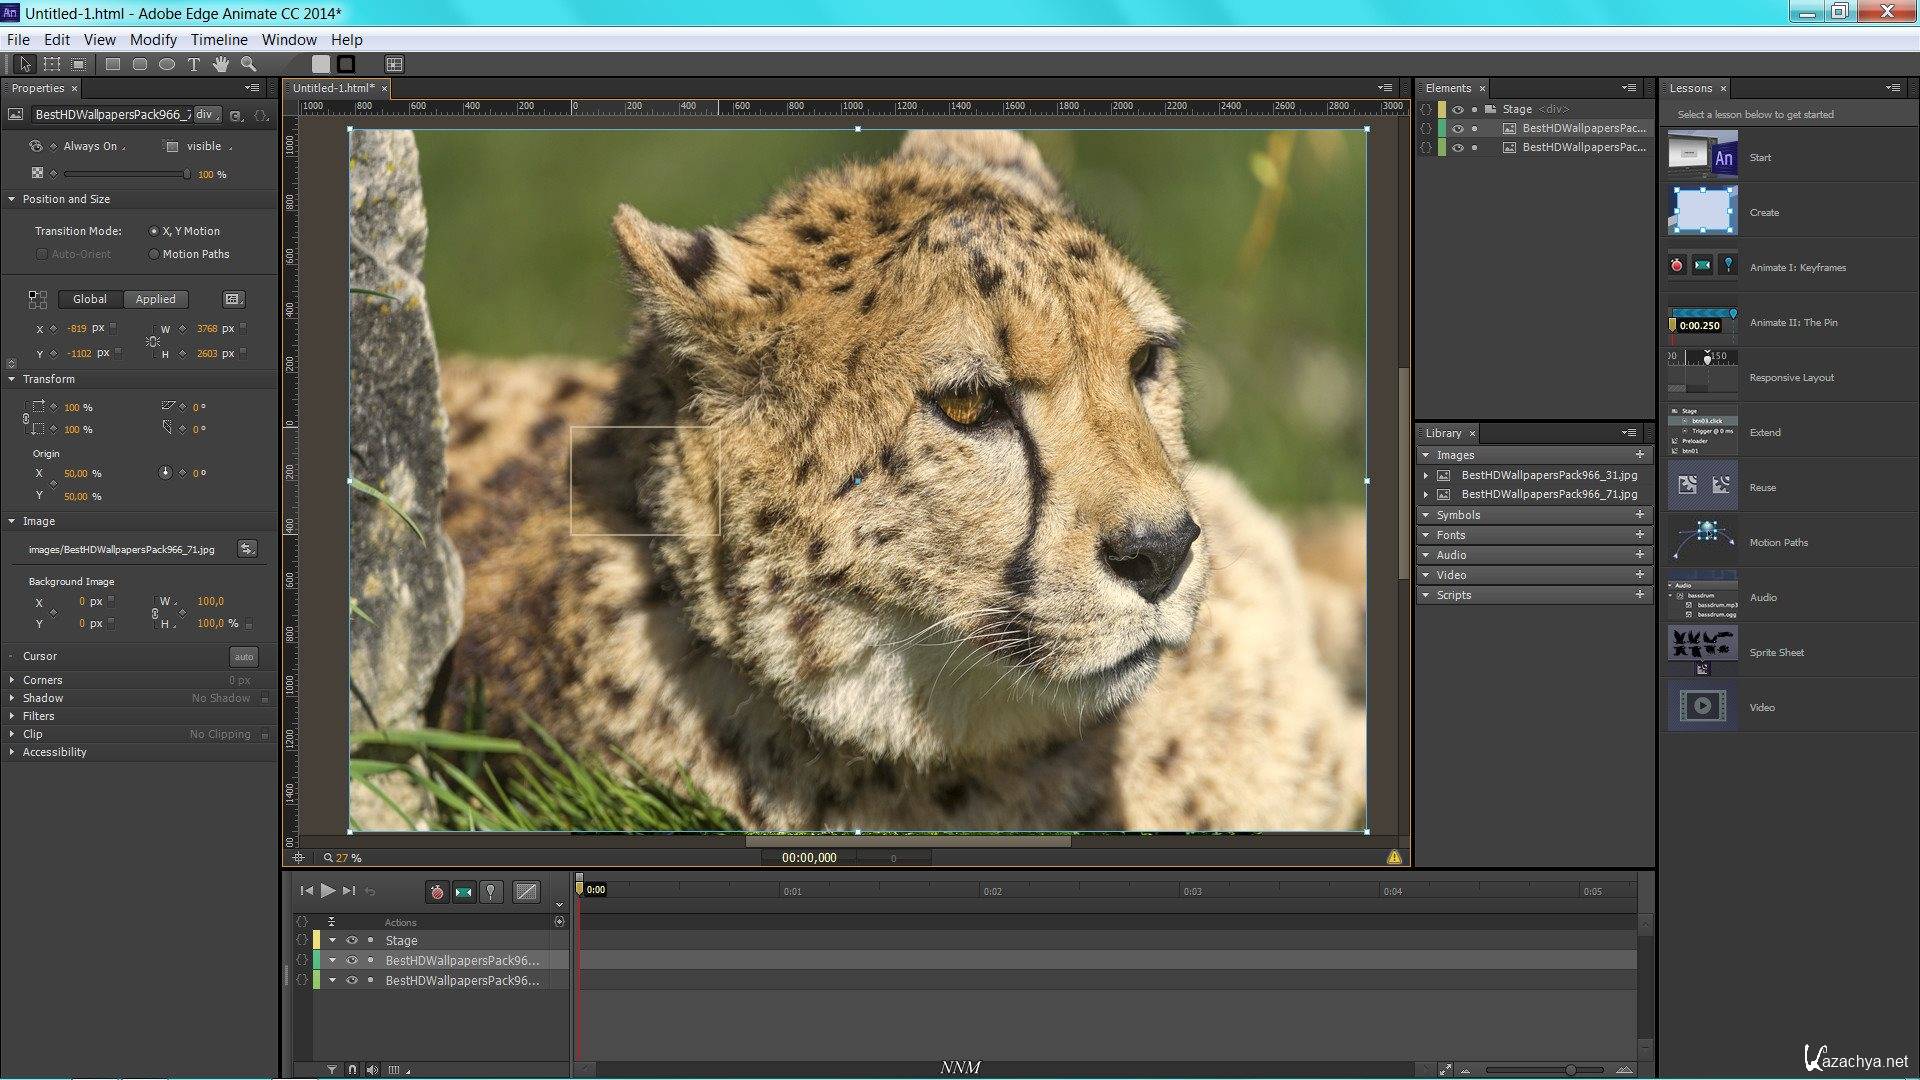The image size is (1920, 1080).
Task: Click the Zoom tool in toolbar
Action: point(251,63)
